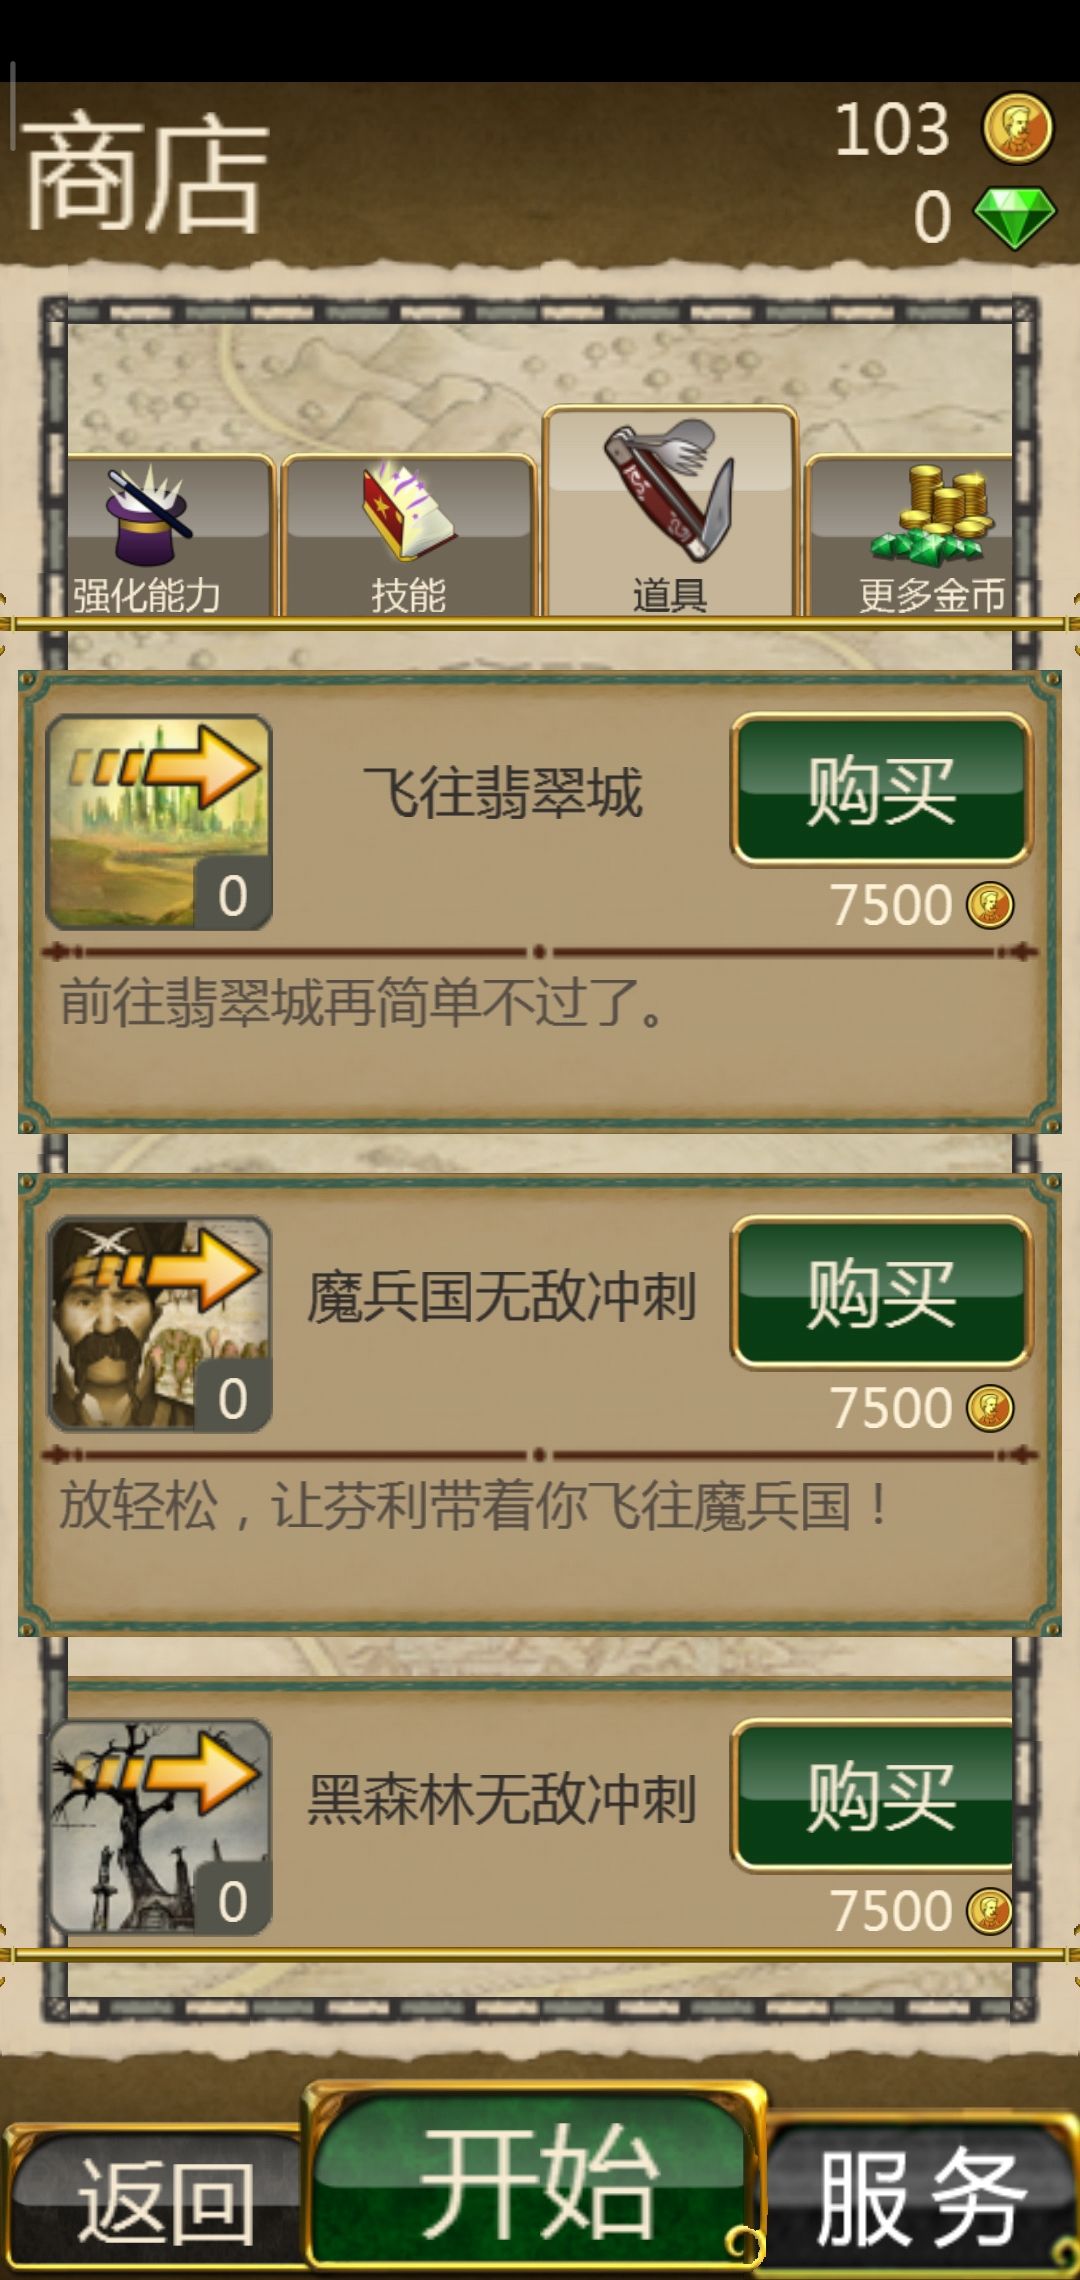Tap the Emerald City item thumbnail
Screen dimensions: 1080x2280
pos(159,822)
